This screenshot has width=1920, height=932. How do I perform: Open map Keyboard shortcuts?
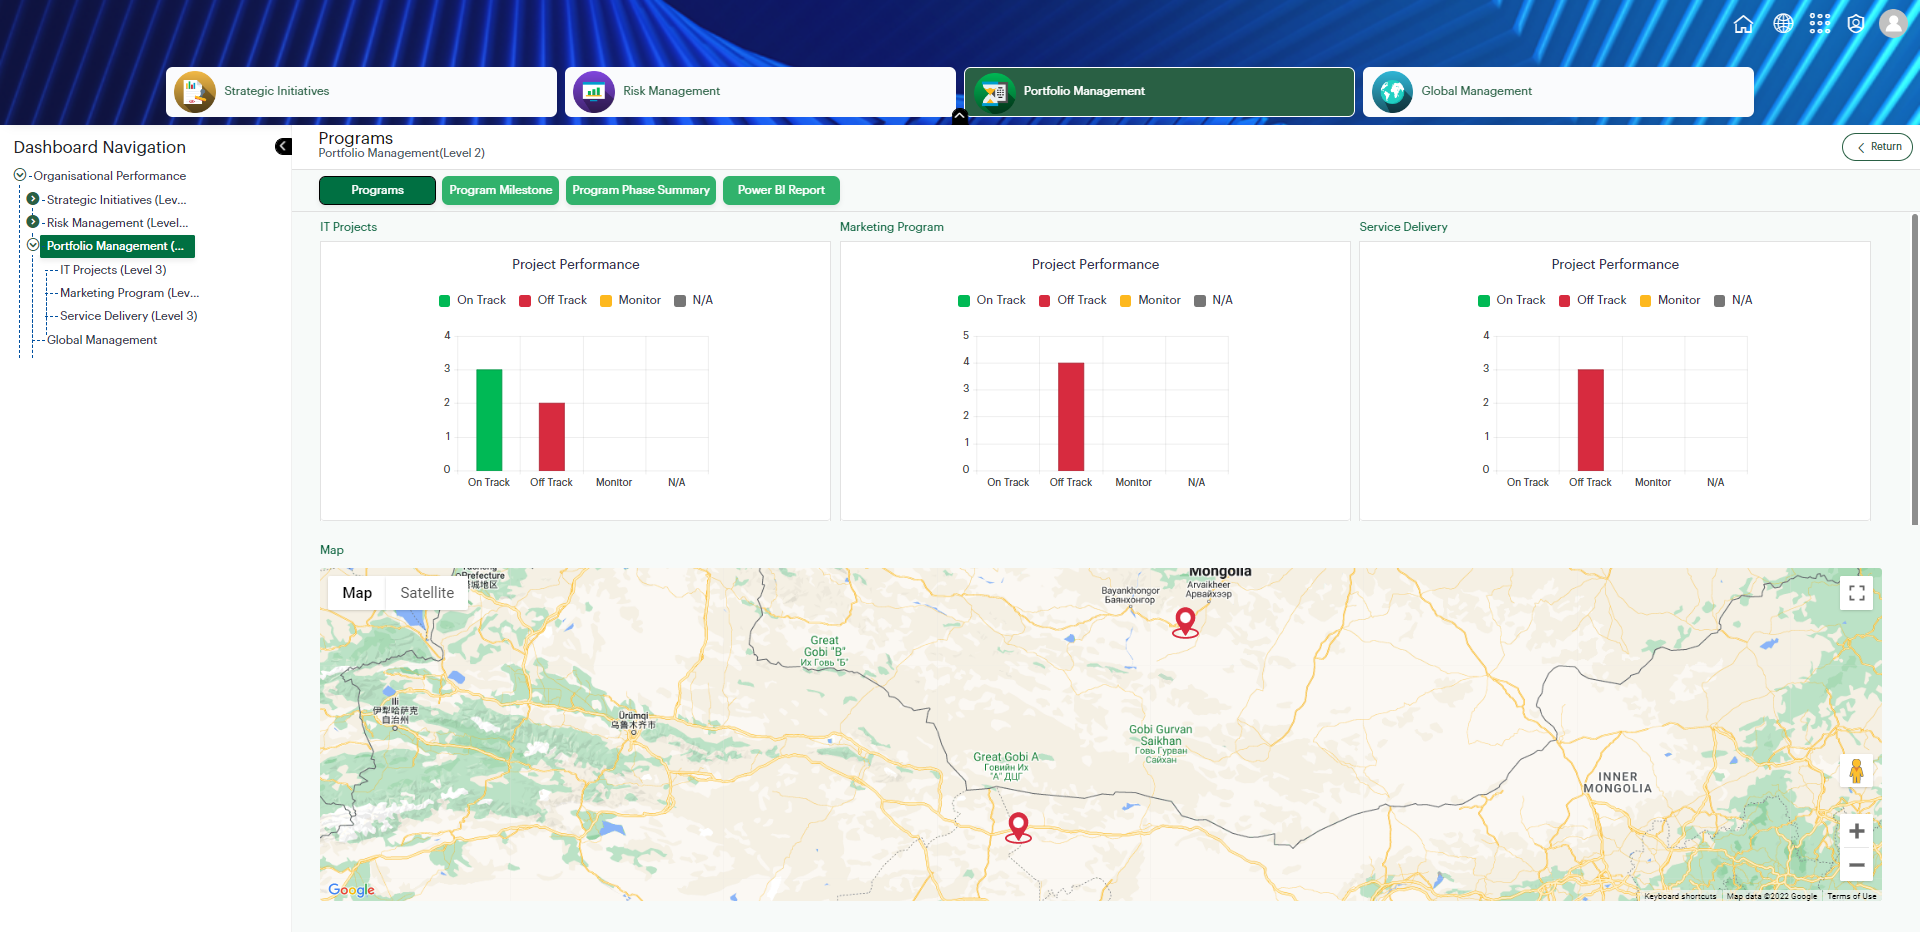[1680, 896]
